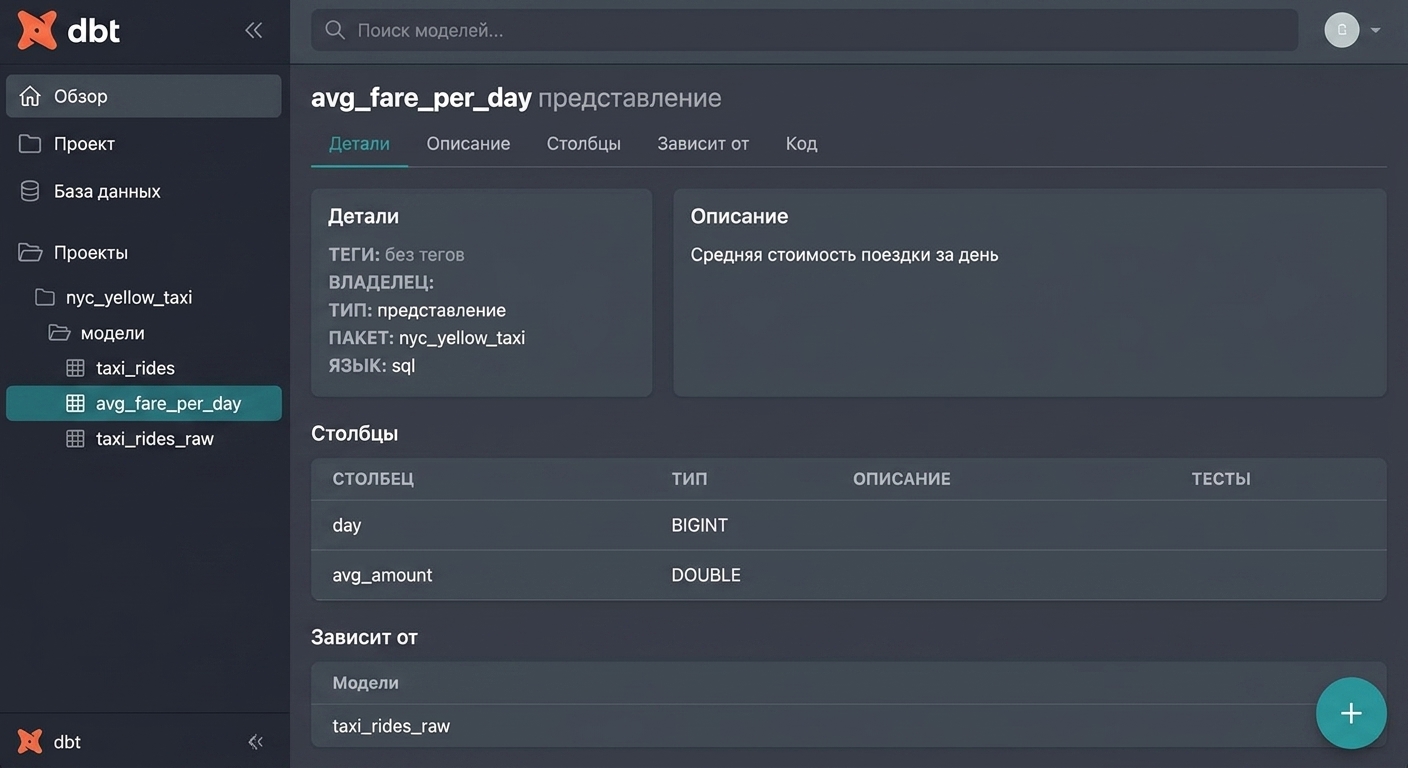Image resolution: width=1408 pixels, height=768 pixels.
Task: Switch to the Зависит от tab
Action: 703,143
